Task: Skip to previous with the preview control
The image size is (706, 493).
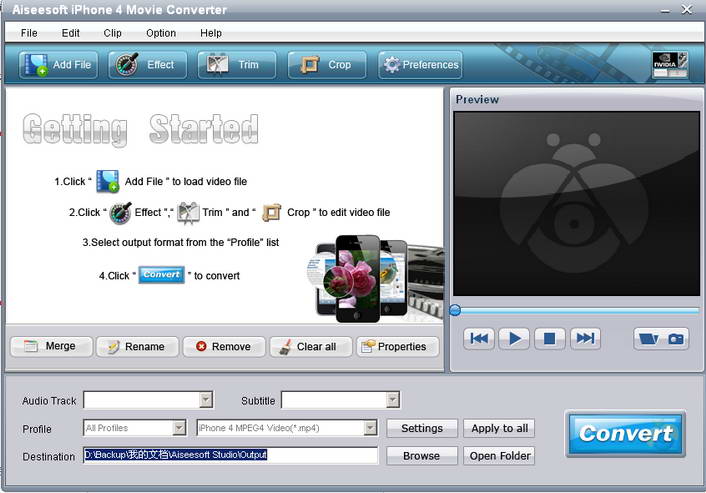Action: [x=479, y=338]
